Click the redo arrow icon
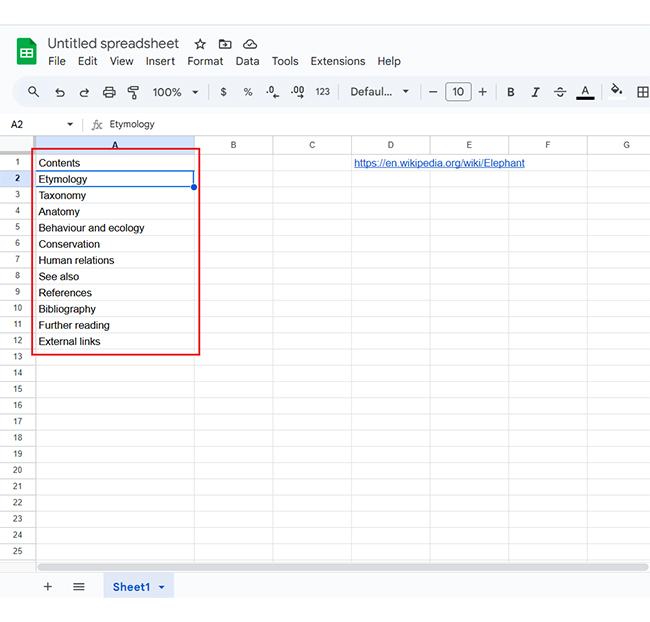The height and width of the screenshot is (622, 650). pos(84,92)
